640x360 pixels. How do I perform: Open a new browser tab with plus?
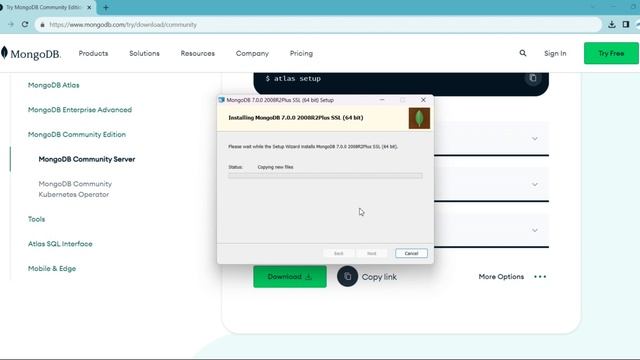coord(106,7)
